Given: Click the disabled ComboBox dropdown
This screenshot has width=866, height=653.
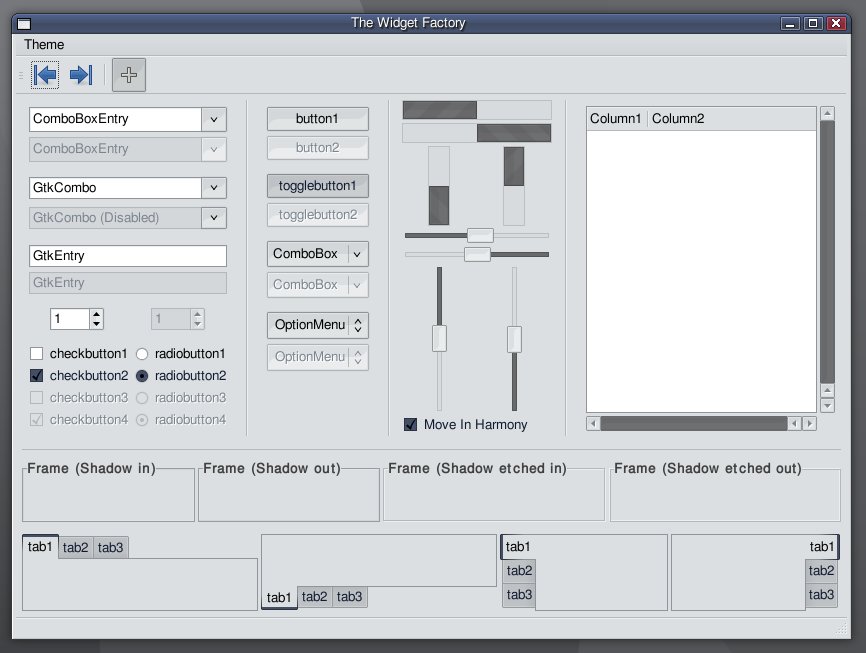Looking at the screenshot, I should coord(318,285).
